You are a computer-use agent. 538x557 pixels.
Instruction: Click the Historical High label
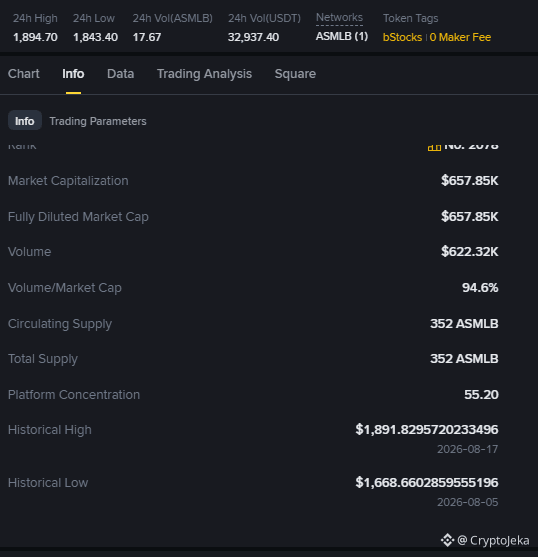(x=50, y=430)
